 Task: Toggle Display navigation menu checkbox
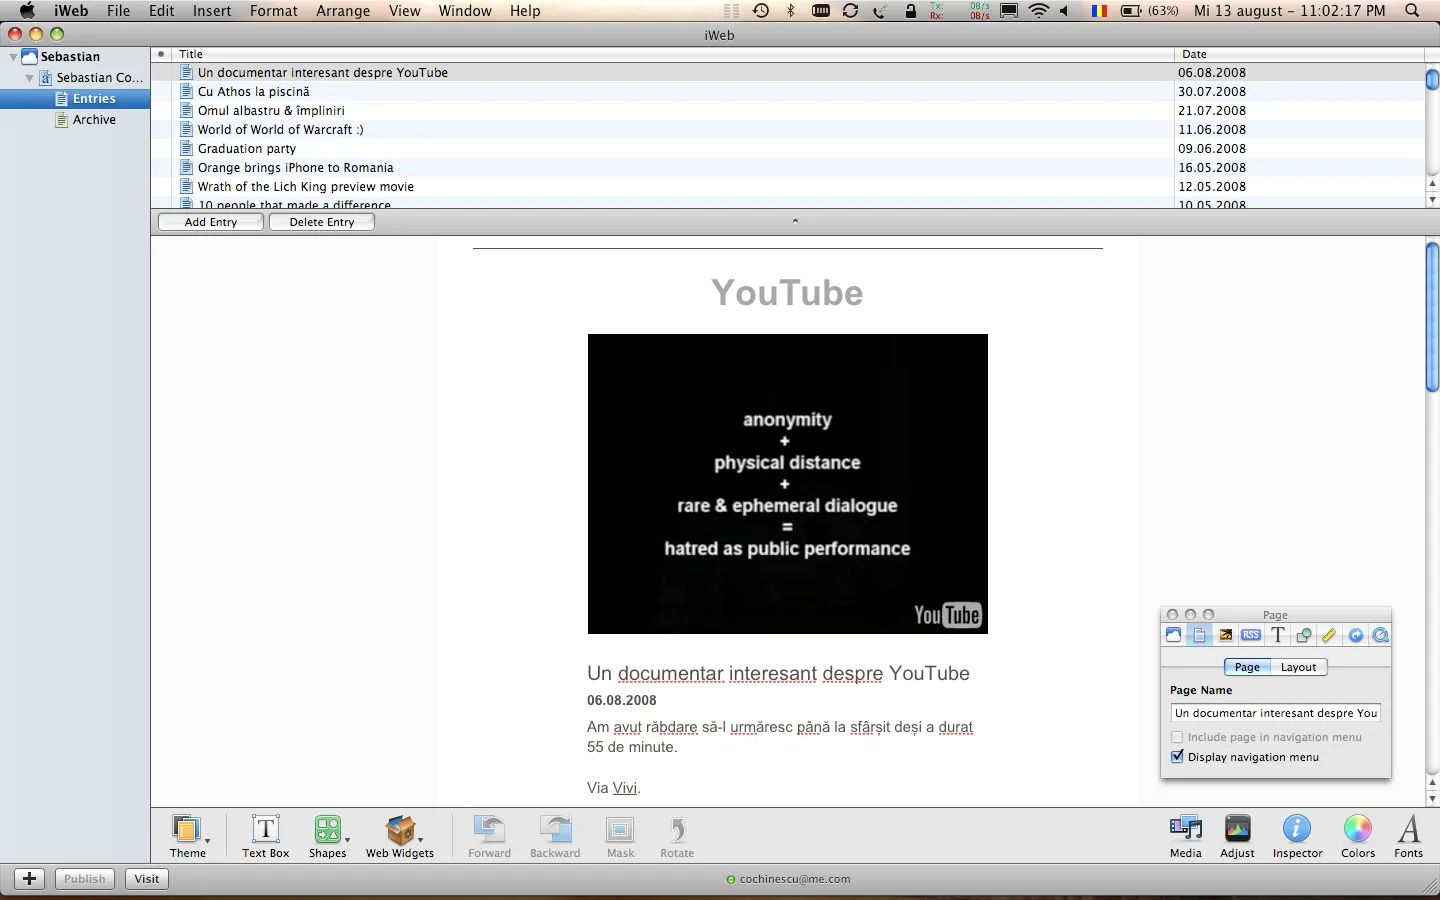1177,757
